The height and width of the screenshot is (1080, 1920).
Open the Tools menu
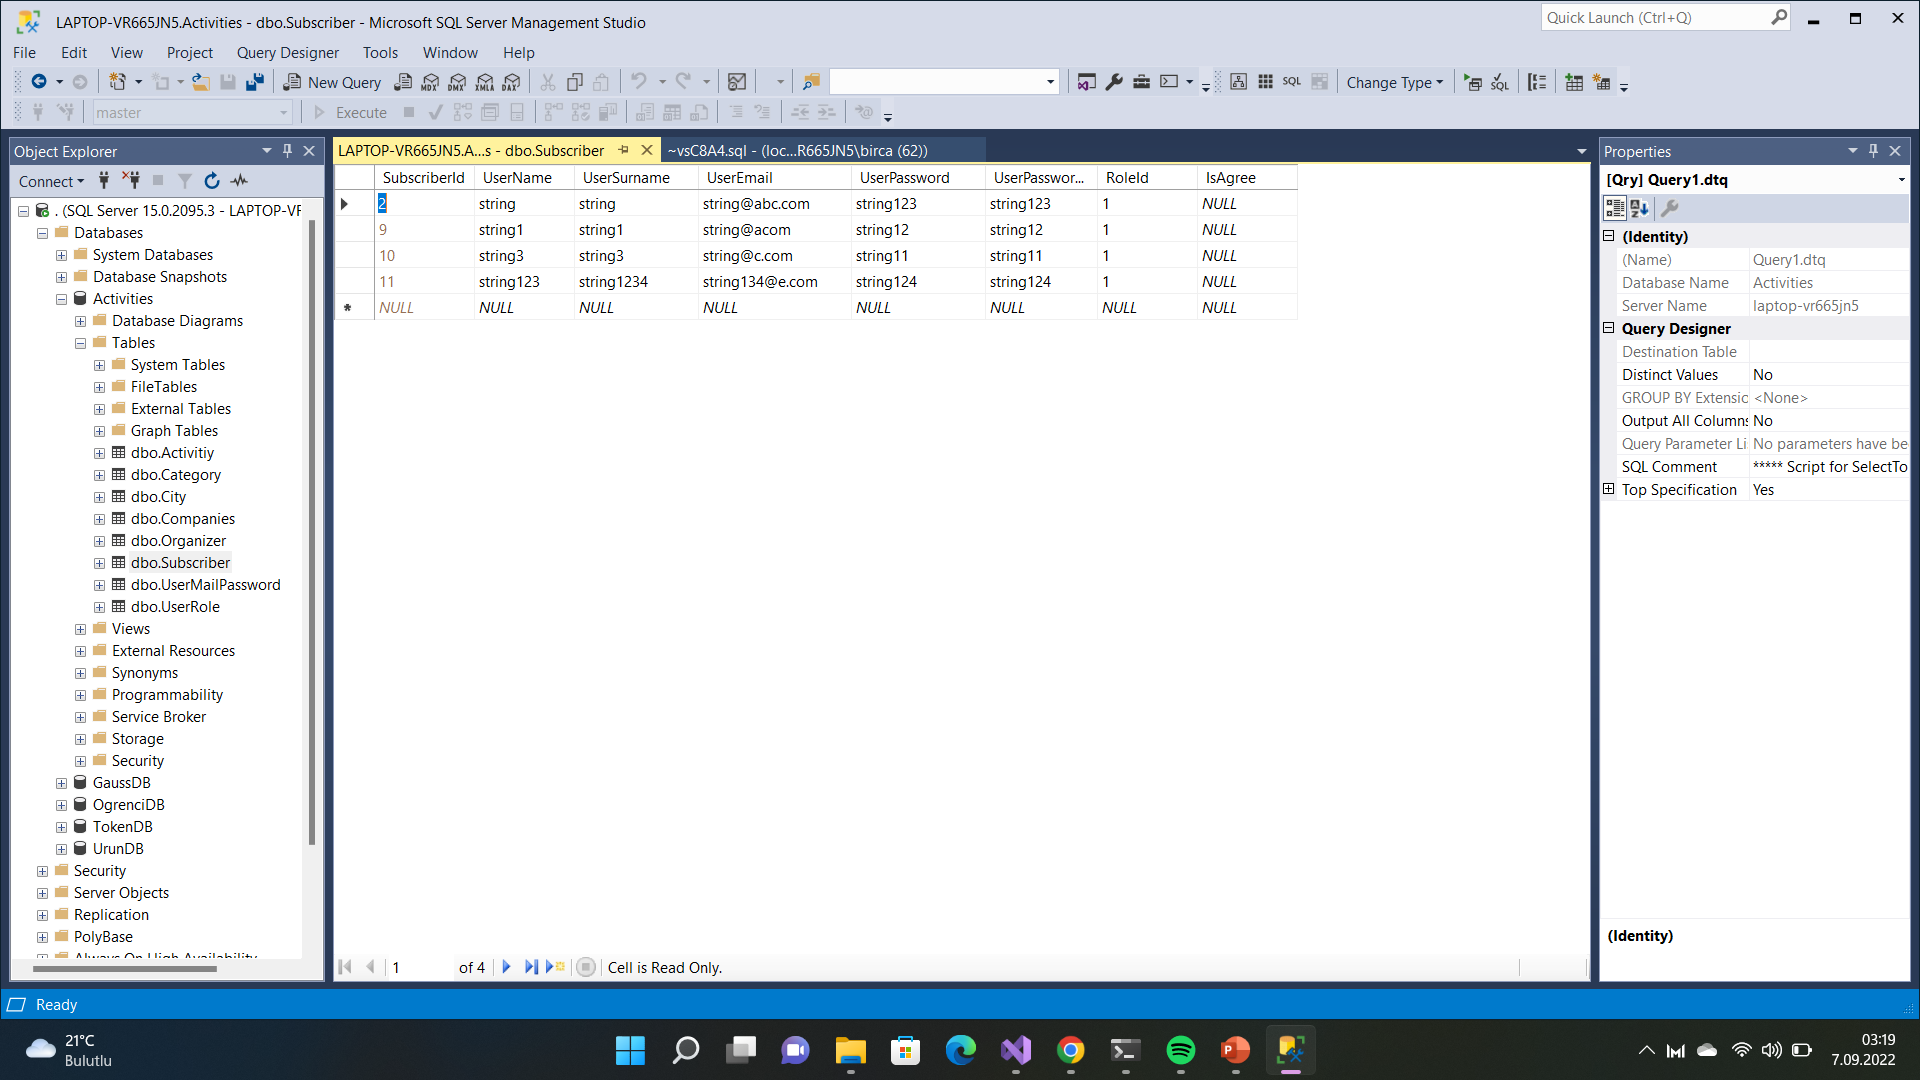(380, 53)
